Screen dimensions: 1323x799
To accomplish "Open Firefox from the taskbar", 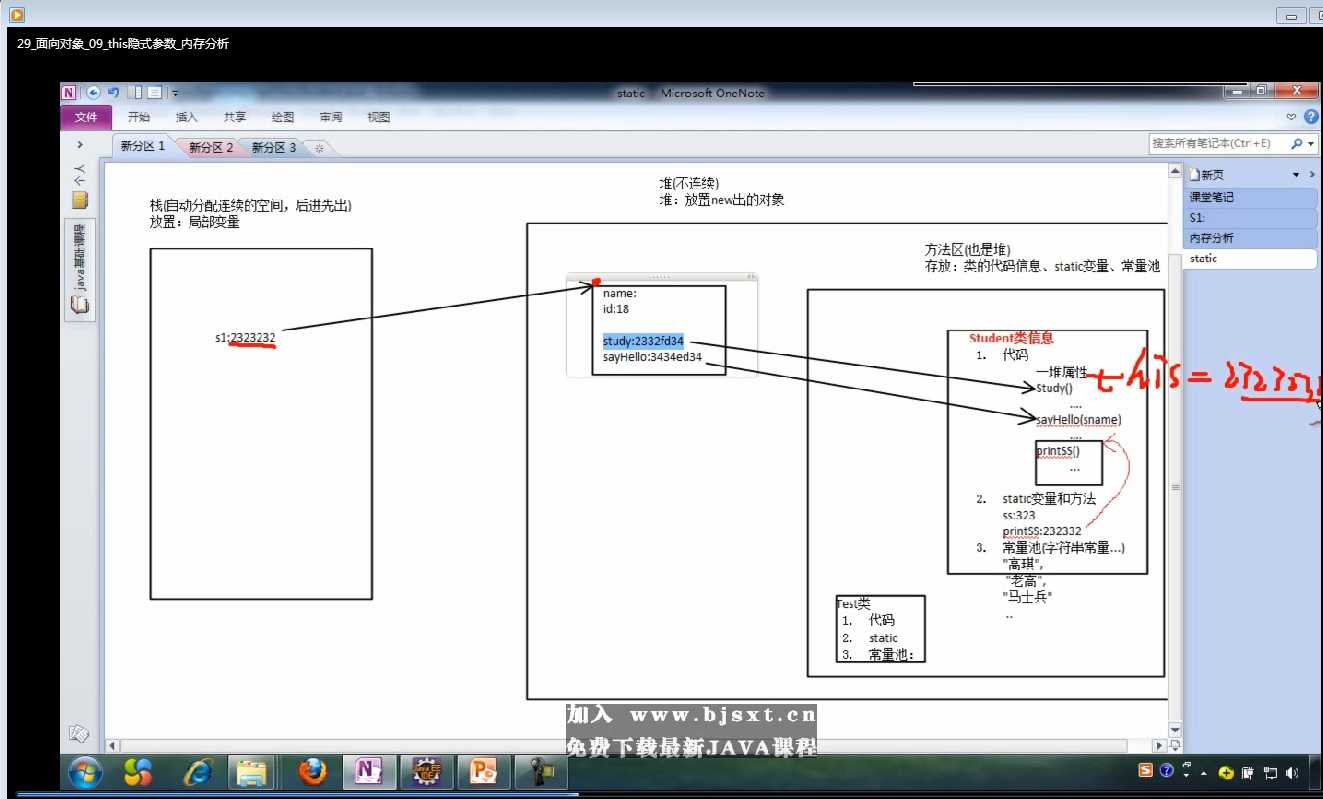I will tap(312, 772).
